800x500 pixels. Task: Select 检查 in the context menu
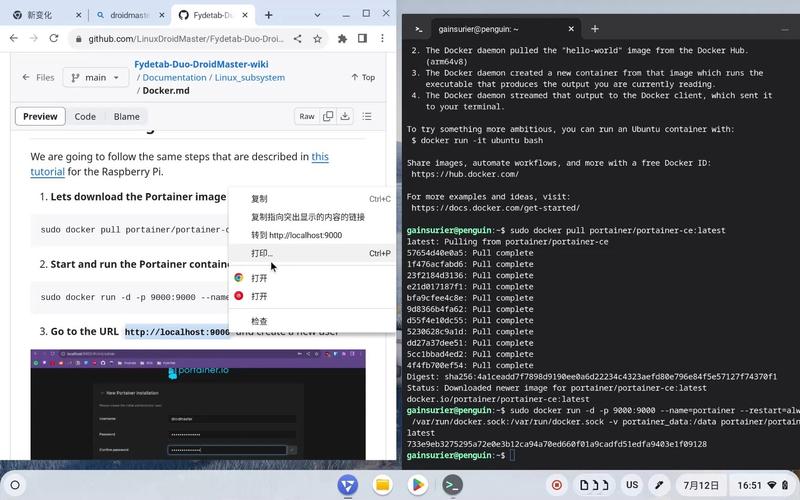pyautogui.click(x=311, y=321)
